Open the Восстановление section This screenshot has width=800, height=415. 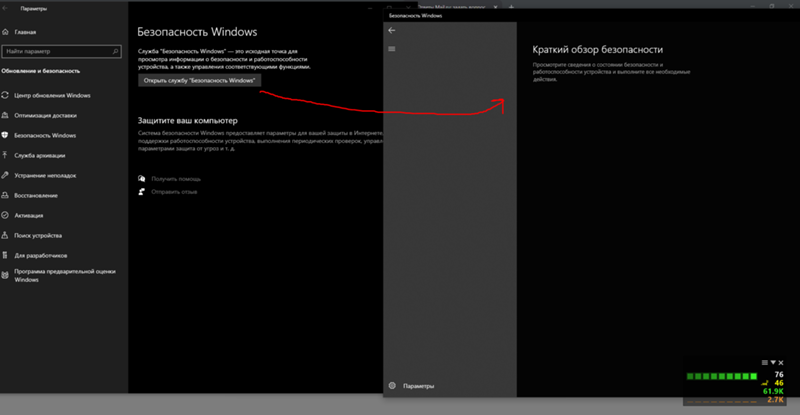(36, 195)
